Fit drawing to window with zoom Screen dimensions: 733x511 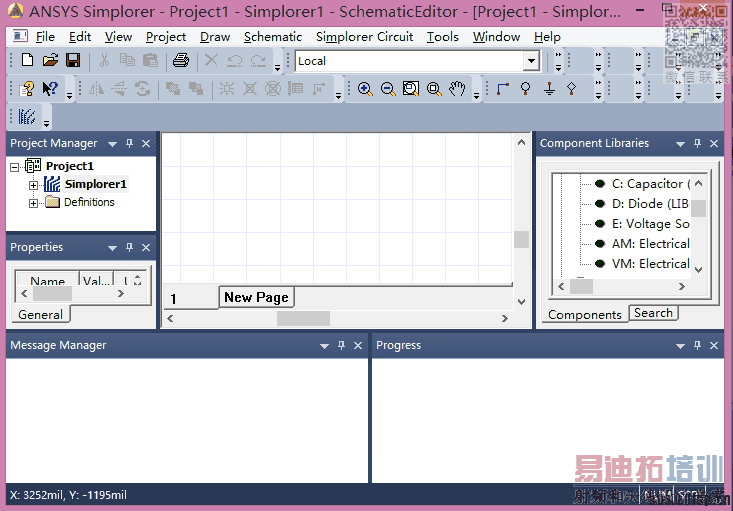(434, 88)
